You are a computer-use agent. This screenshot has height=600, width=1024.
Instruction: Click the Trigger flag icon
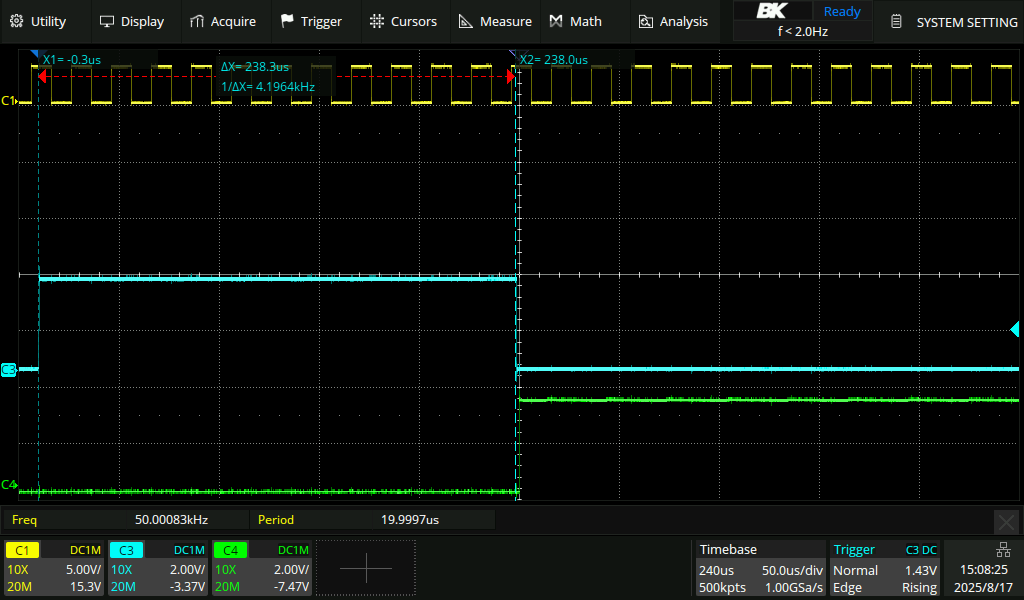point(287,22)
